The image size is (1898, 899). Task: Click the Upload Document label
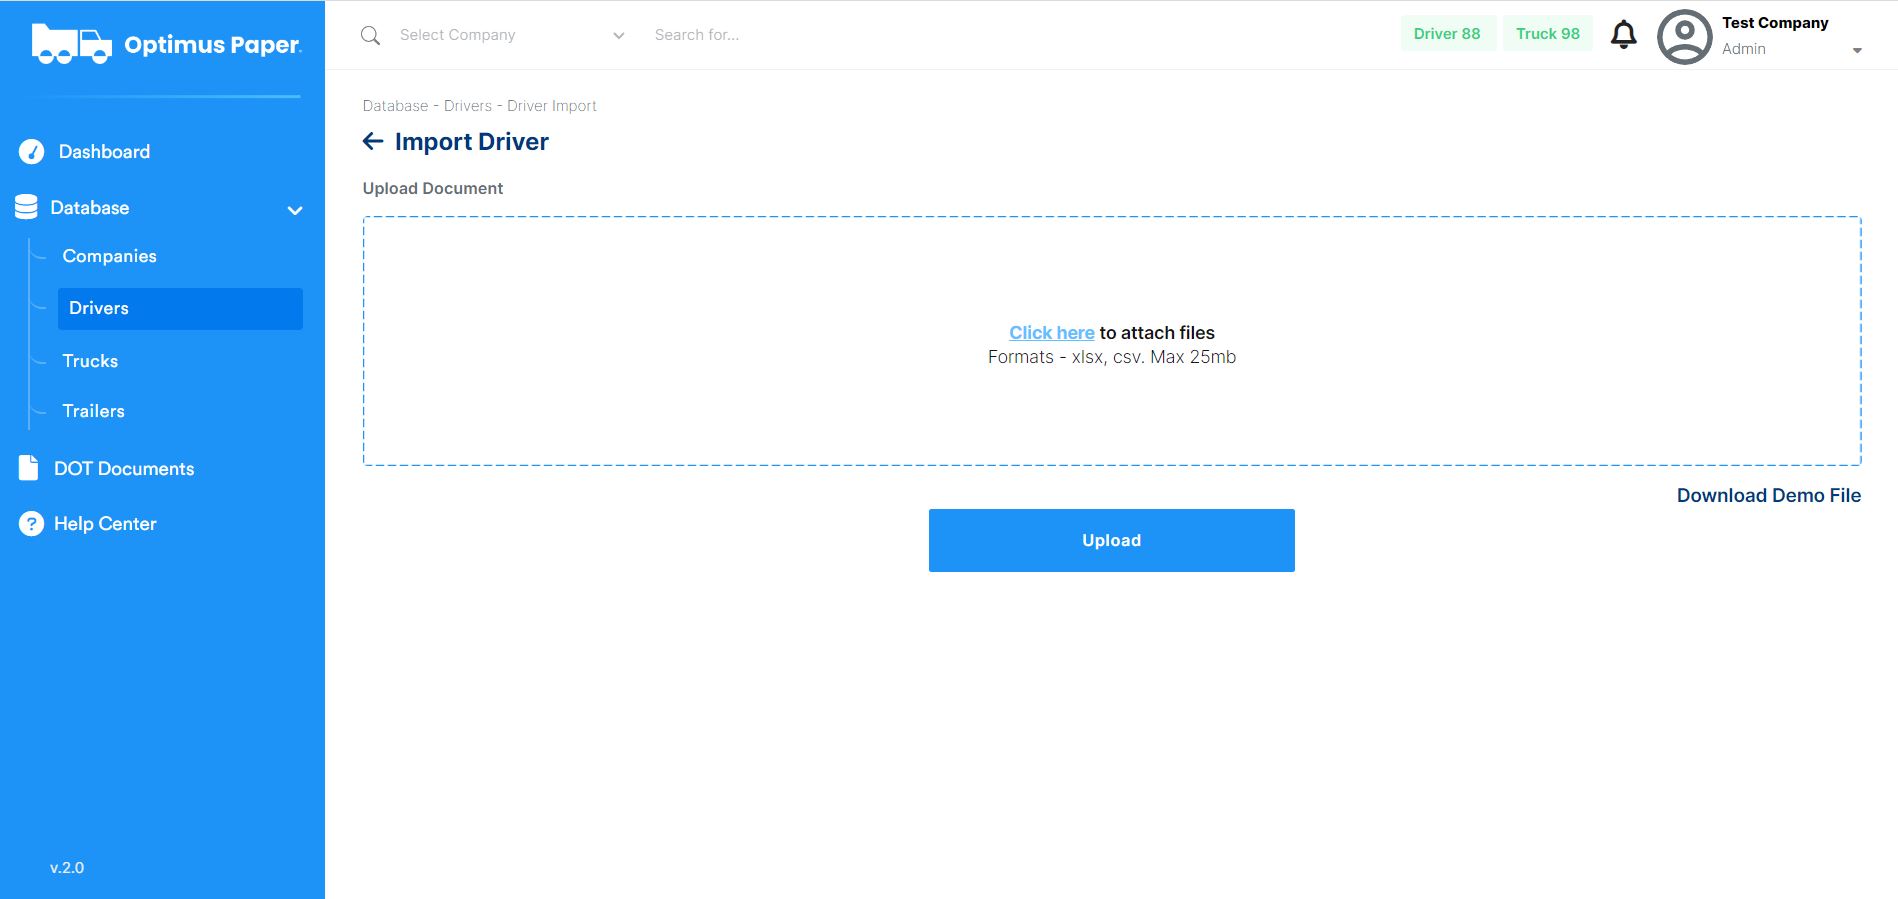(433, 189)
